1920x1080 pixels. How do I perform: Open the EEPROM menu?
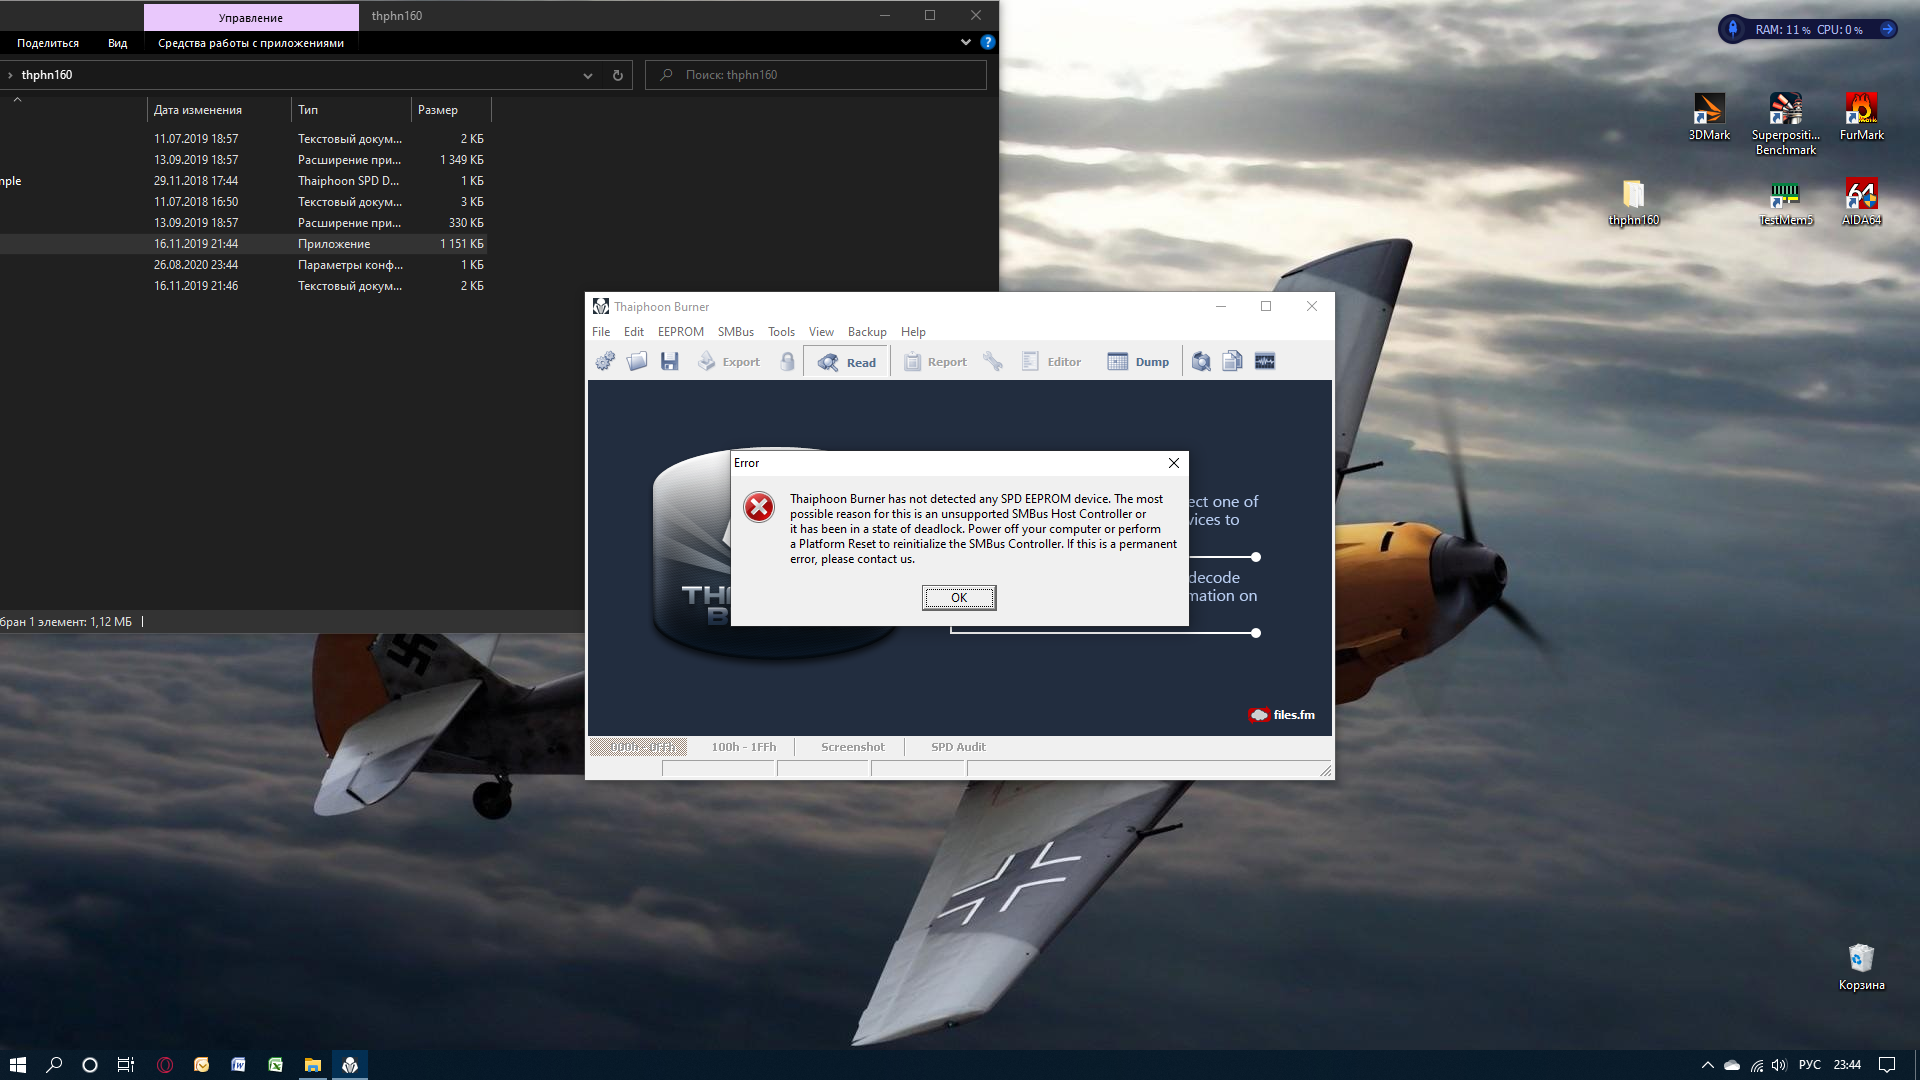click(x=680, y=332)
